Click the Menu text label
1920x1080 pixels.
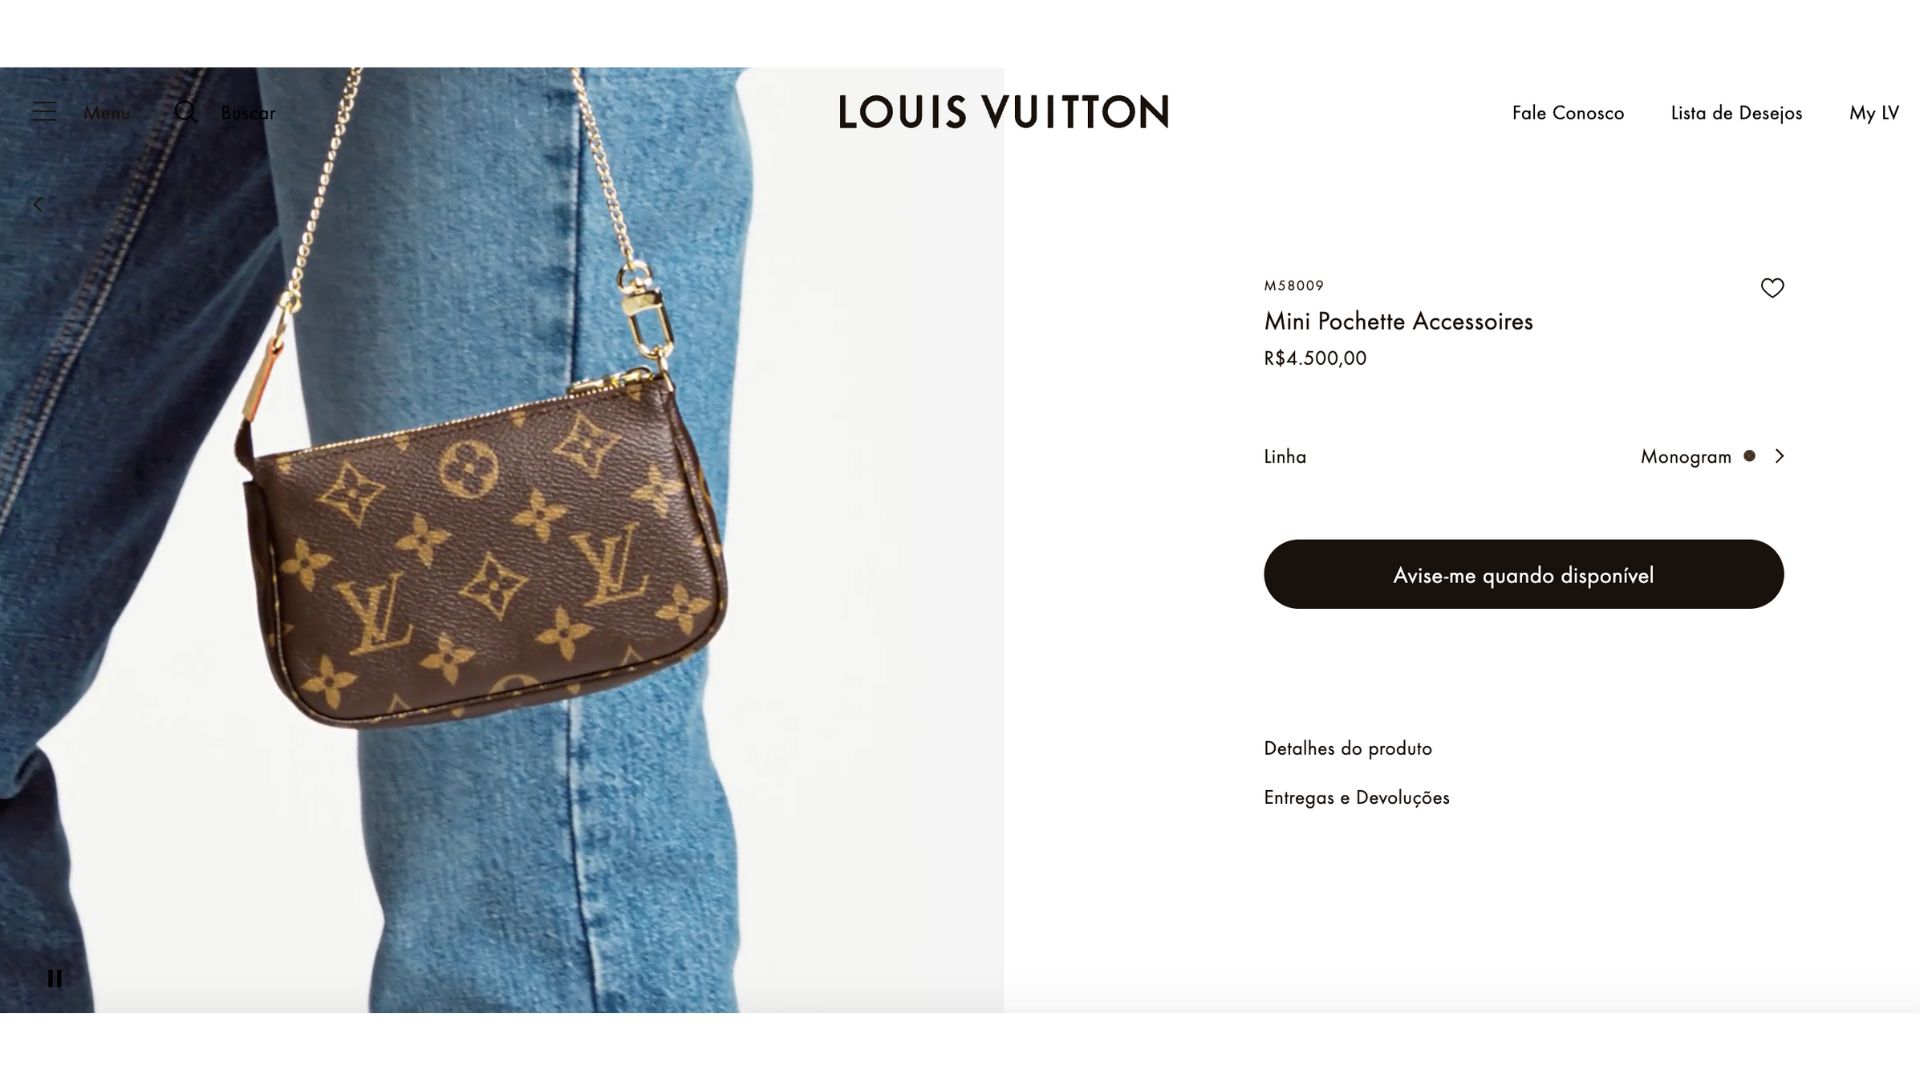(107, 113)
